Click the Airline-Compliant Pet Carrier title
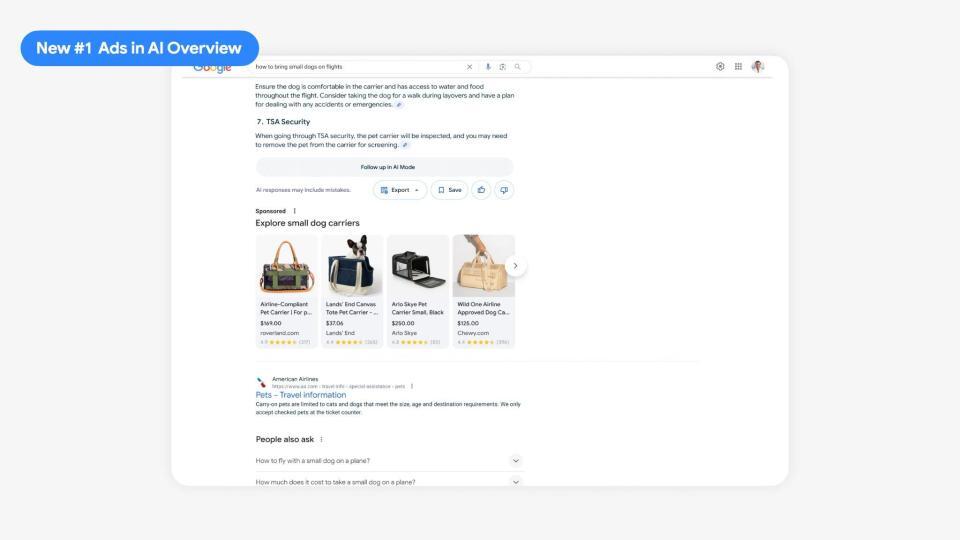Screen dimensions: 960x540 coord(286,308)
